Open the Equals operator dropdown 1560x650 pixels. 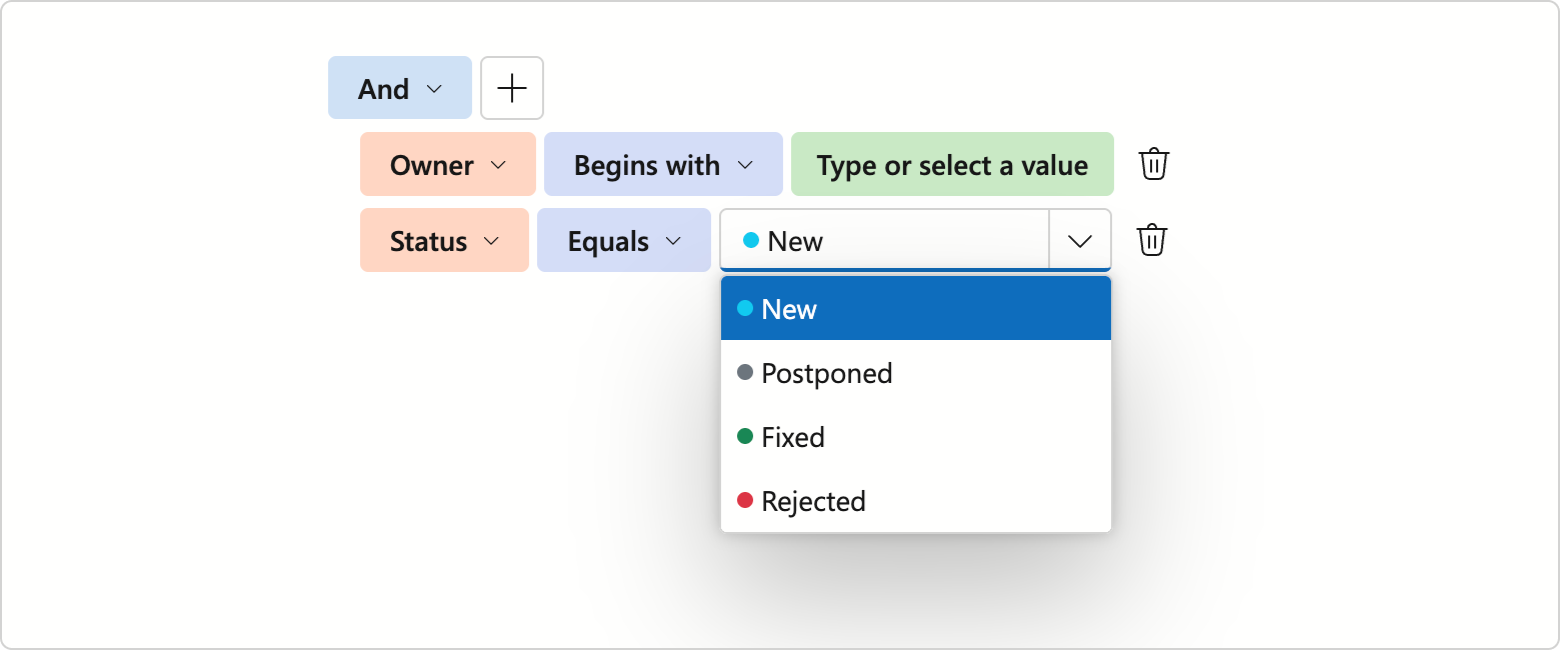(623, 240)
